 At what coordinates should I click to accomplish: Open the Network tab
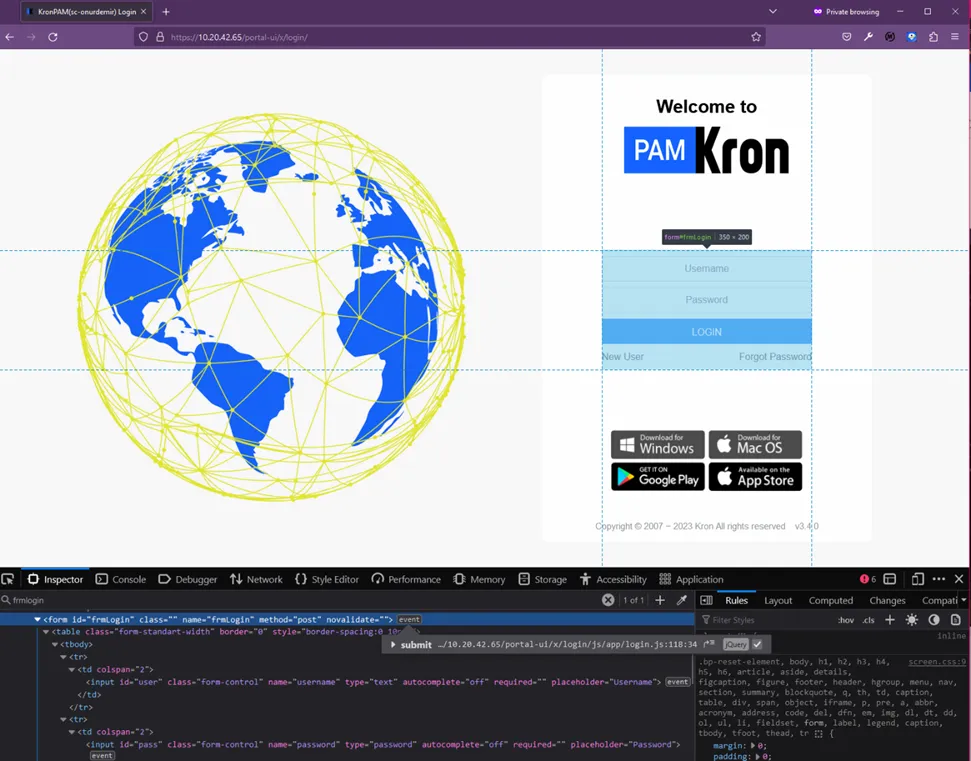click(x=256, y=579)
